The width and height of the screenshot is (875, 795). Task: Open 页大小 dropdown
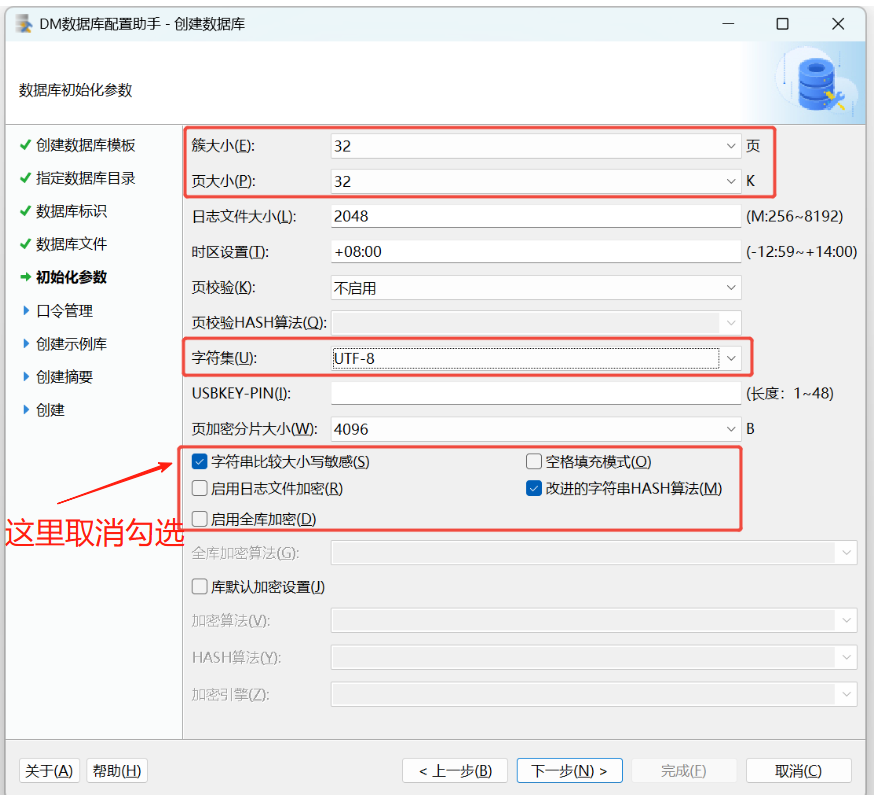(x=536, y=181)
